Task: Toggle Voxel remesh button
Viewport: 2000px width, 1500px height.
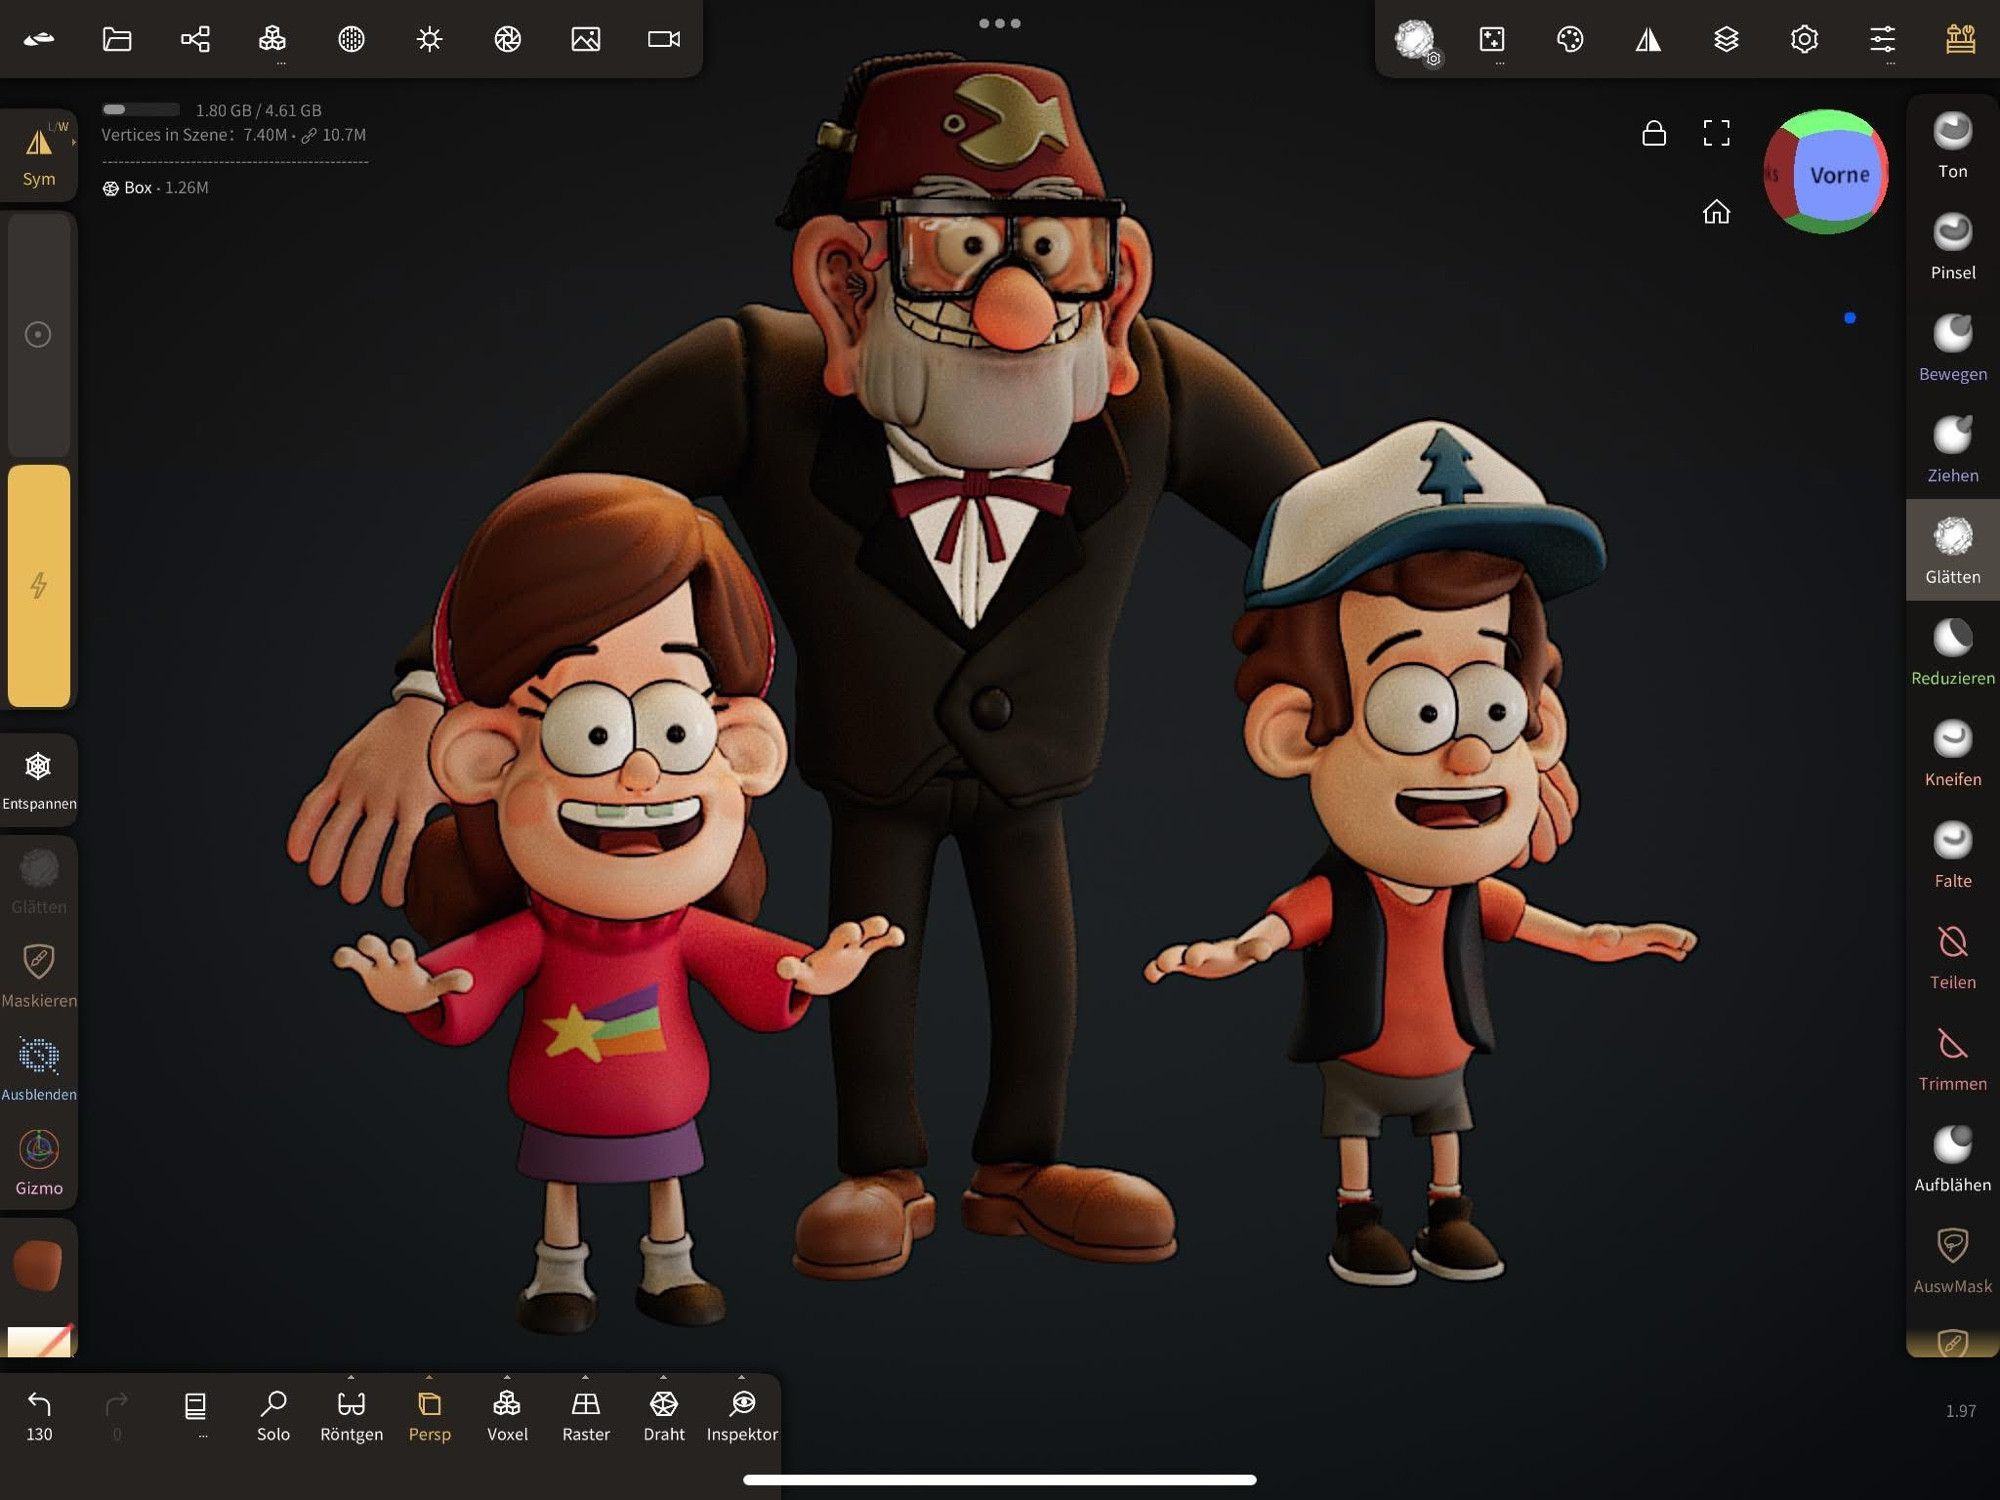Action: click(x=507, y=1415)
